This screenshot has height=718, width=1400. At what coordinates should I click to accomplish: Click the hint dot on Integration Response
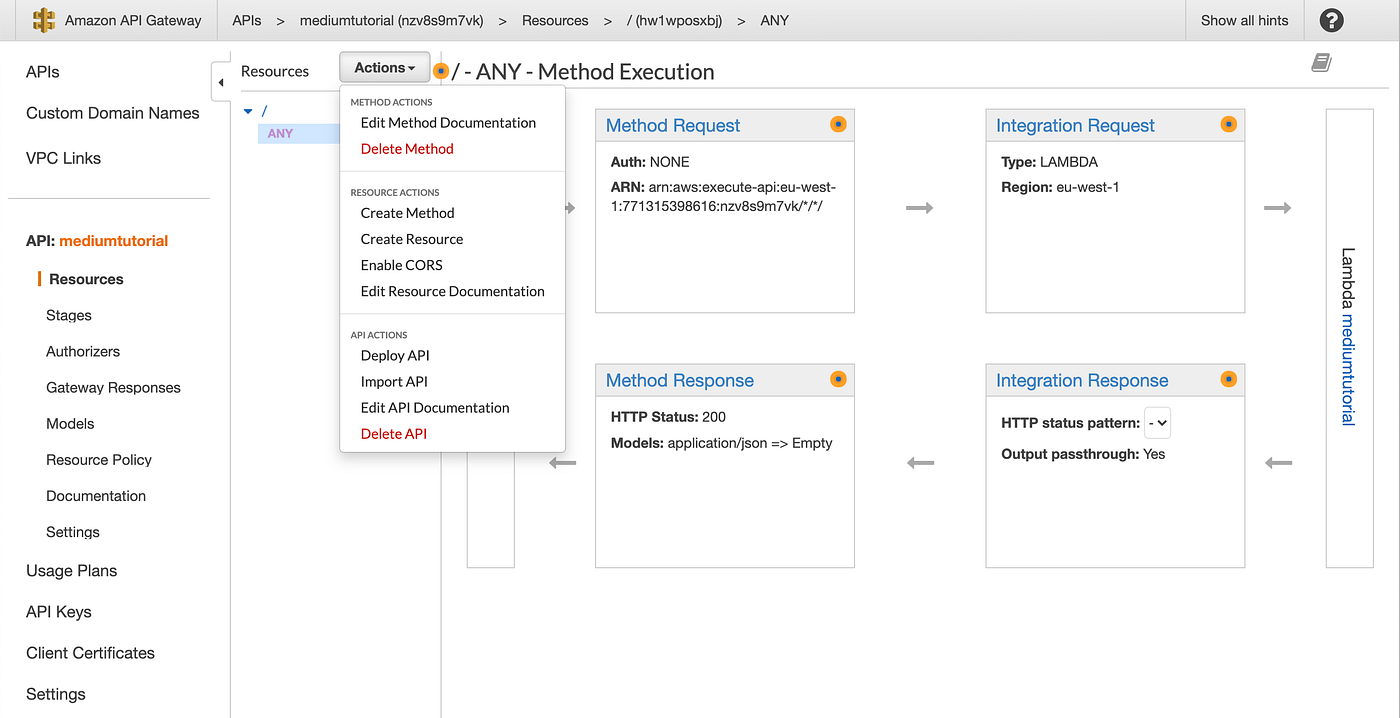tap(1228, 379)
